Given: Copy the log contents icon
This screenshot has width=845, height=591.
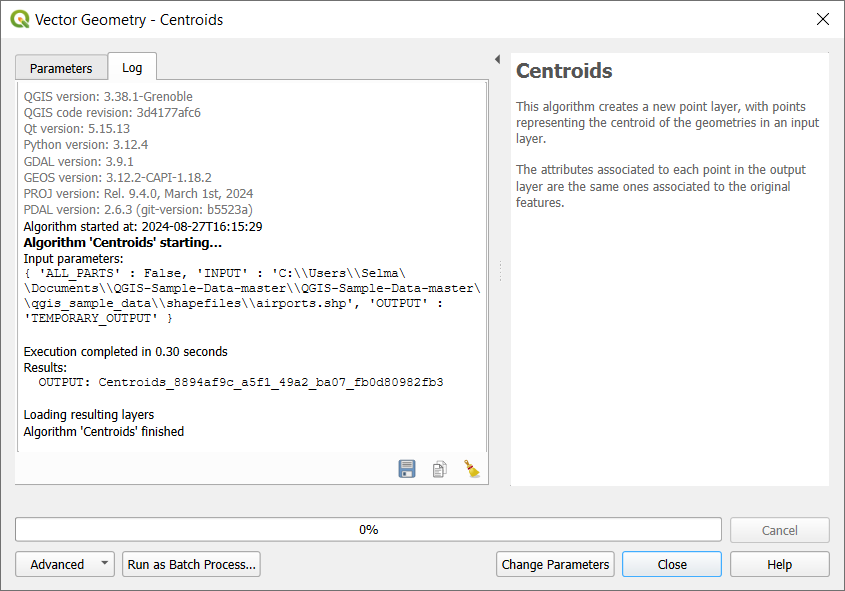Looking at the screenshot, I should [x=440, y=469].
